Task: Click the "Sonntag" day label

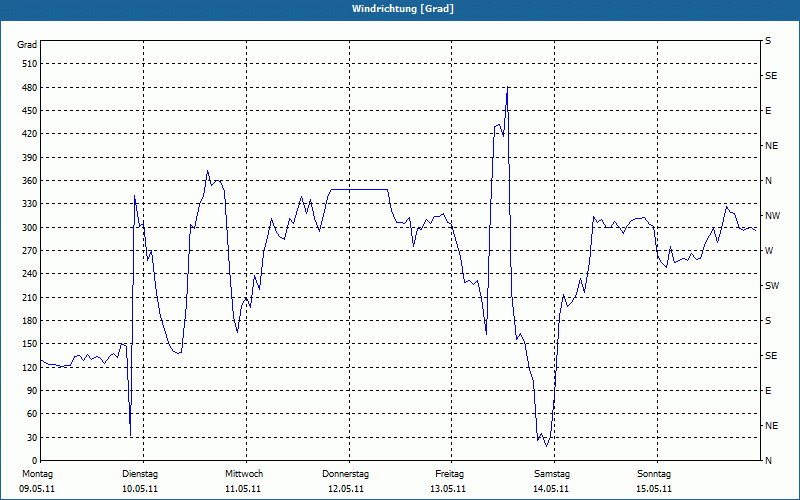Action: (x=654, y=474)
